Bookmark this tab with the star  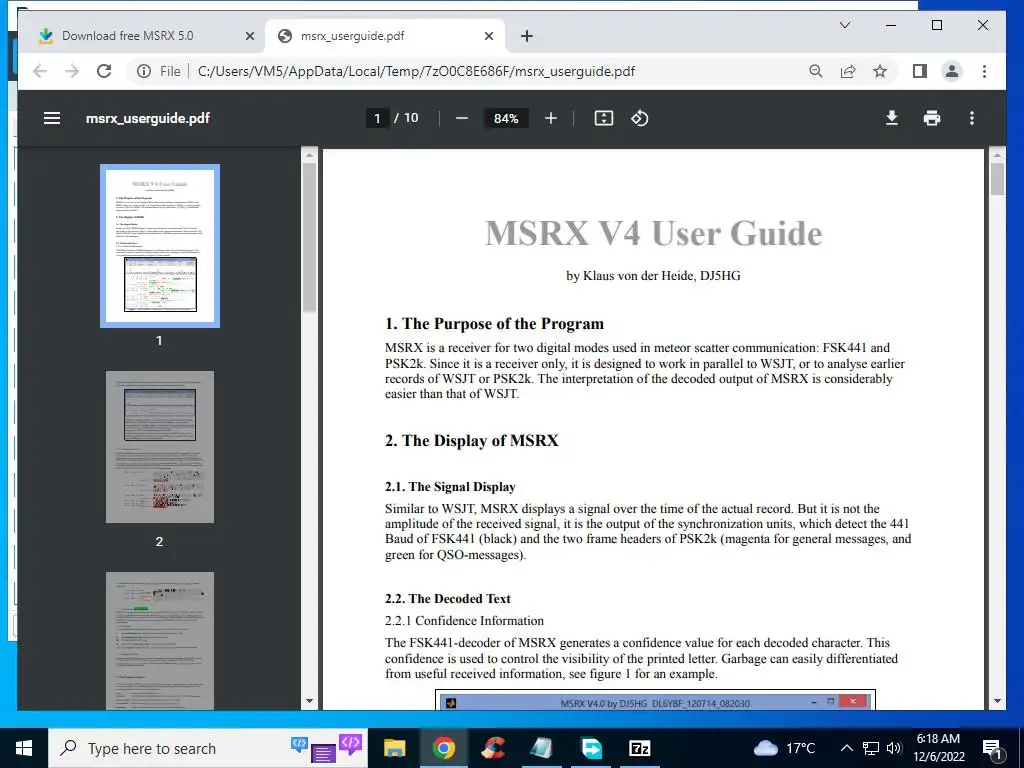click(x=880, y=71)
